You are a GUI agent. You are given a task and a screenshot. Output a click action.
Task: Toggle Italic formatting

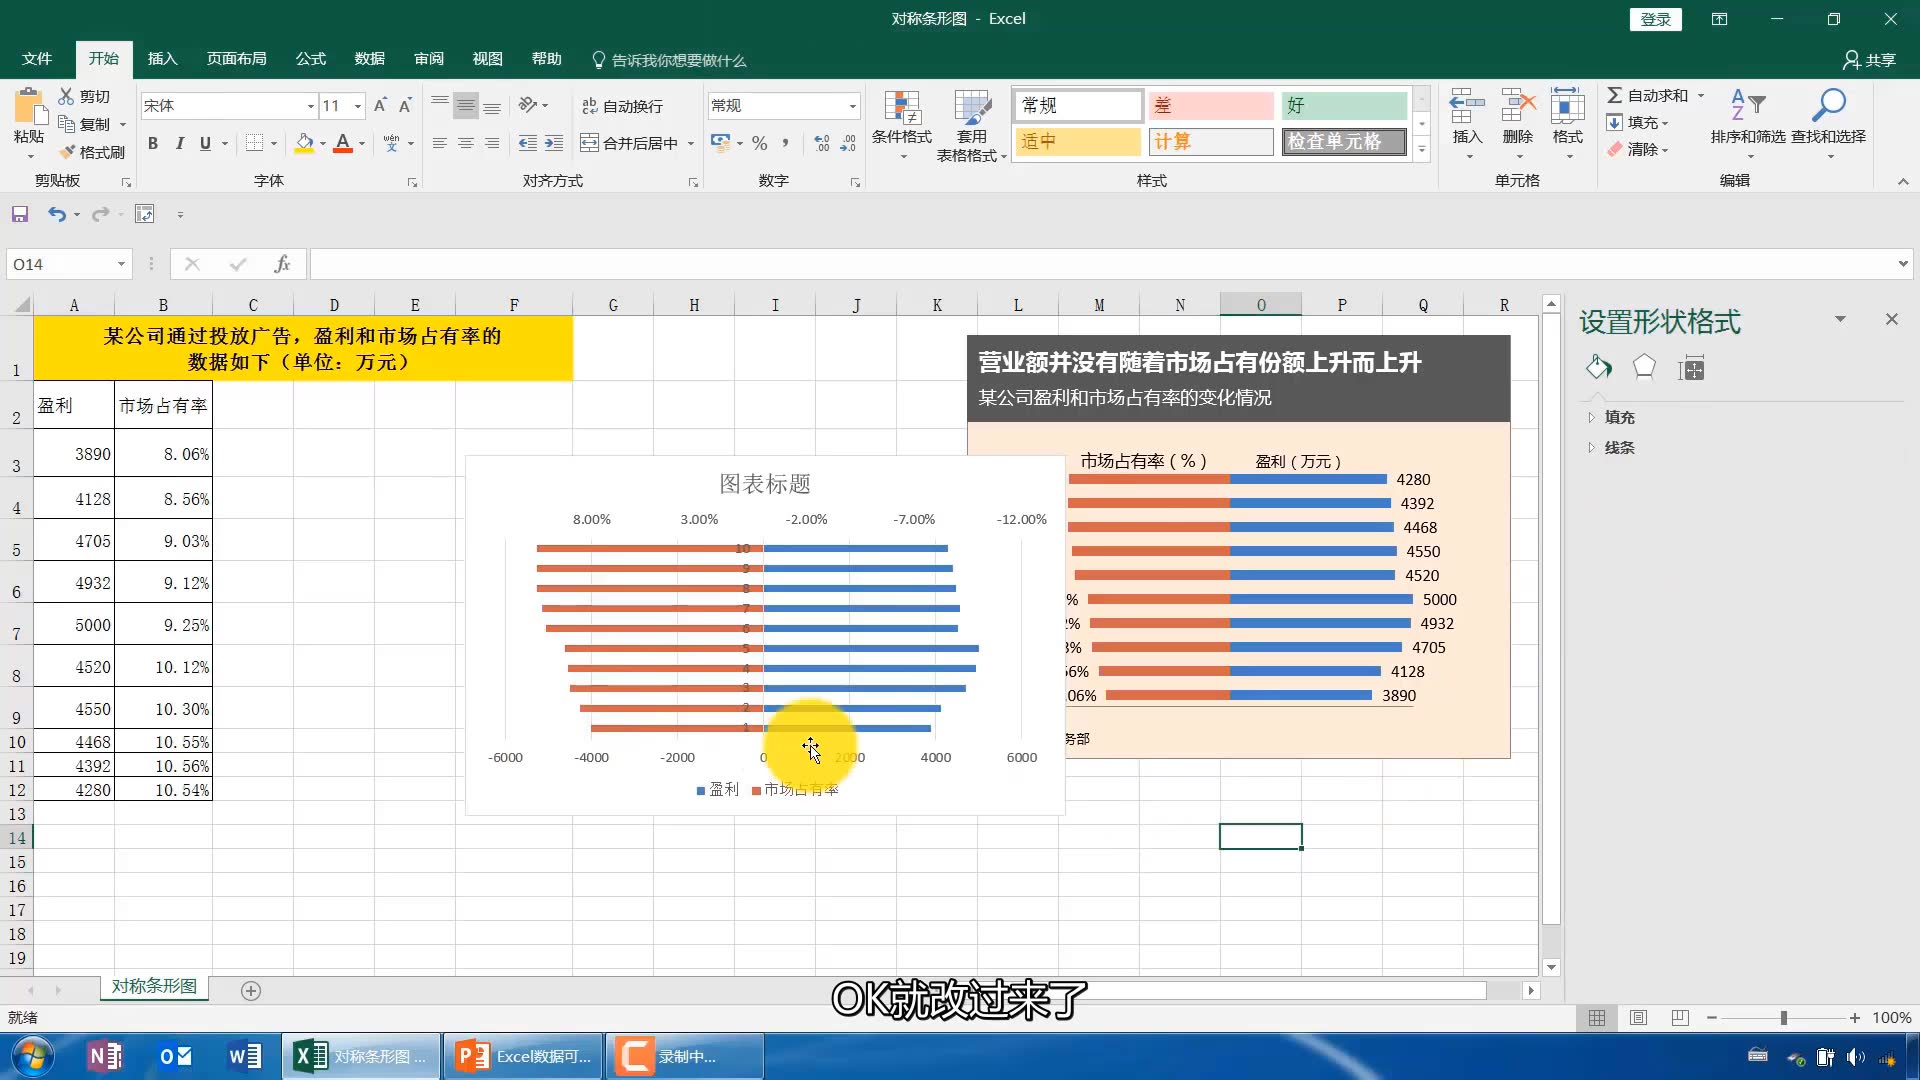pos(179,143)
